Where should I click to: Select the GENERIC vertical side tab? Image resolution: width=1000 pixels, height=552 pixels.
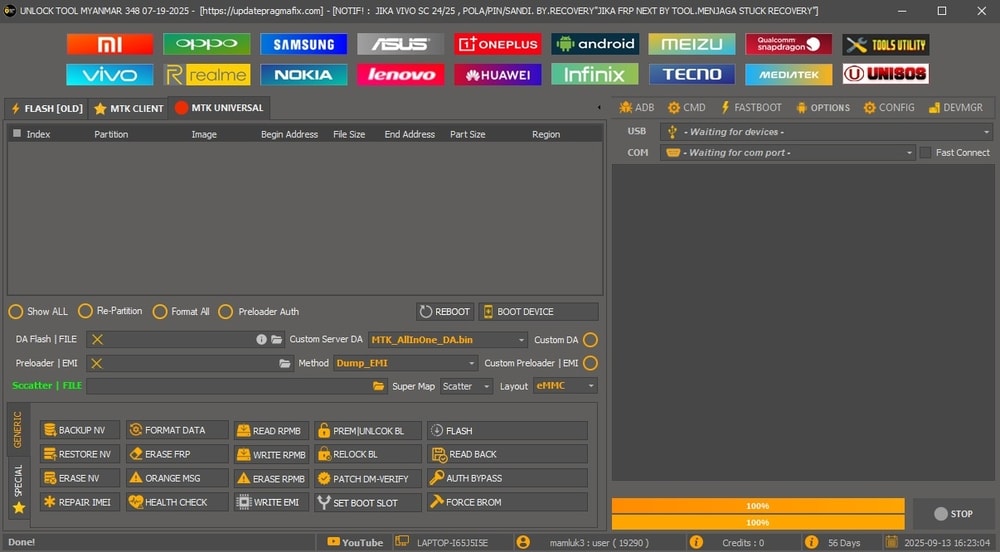coord(18,429)
